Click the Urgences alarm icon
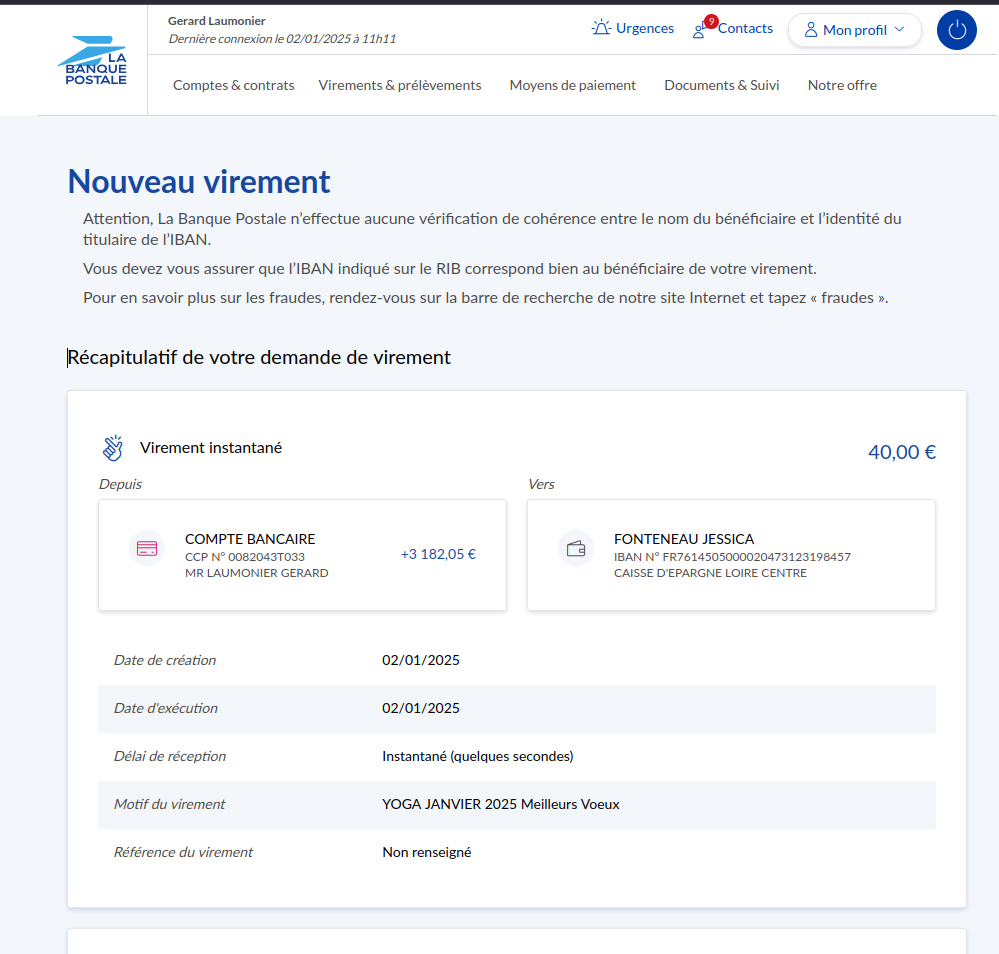The image size is (999, 954). 601,28
